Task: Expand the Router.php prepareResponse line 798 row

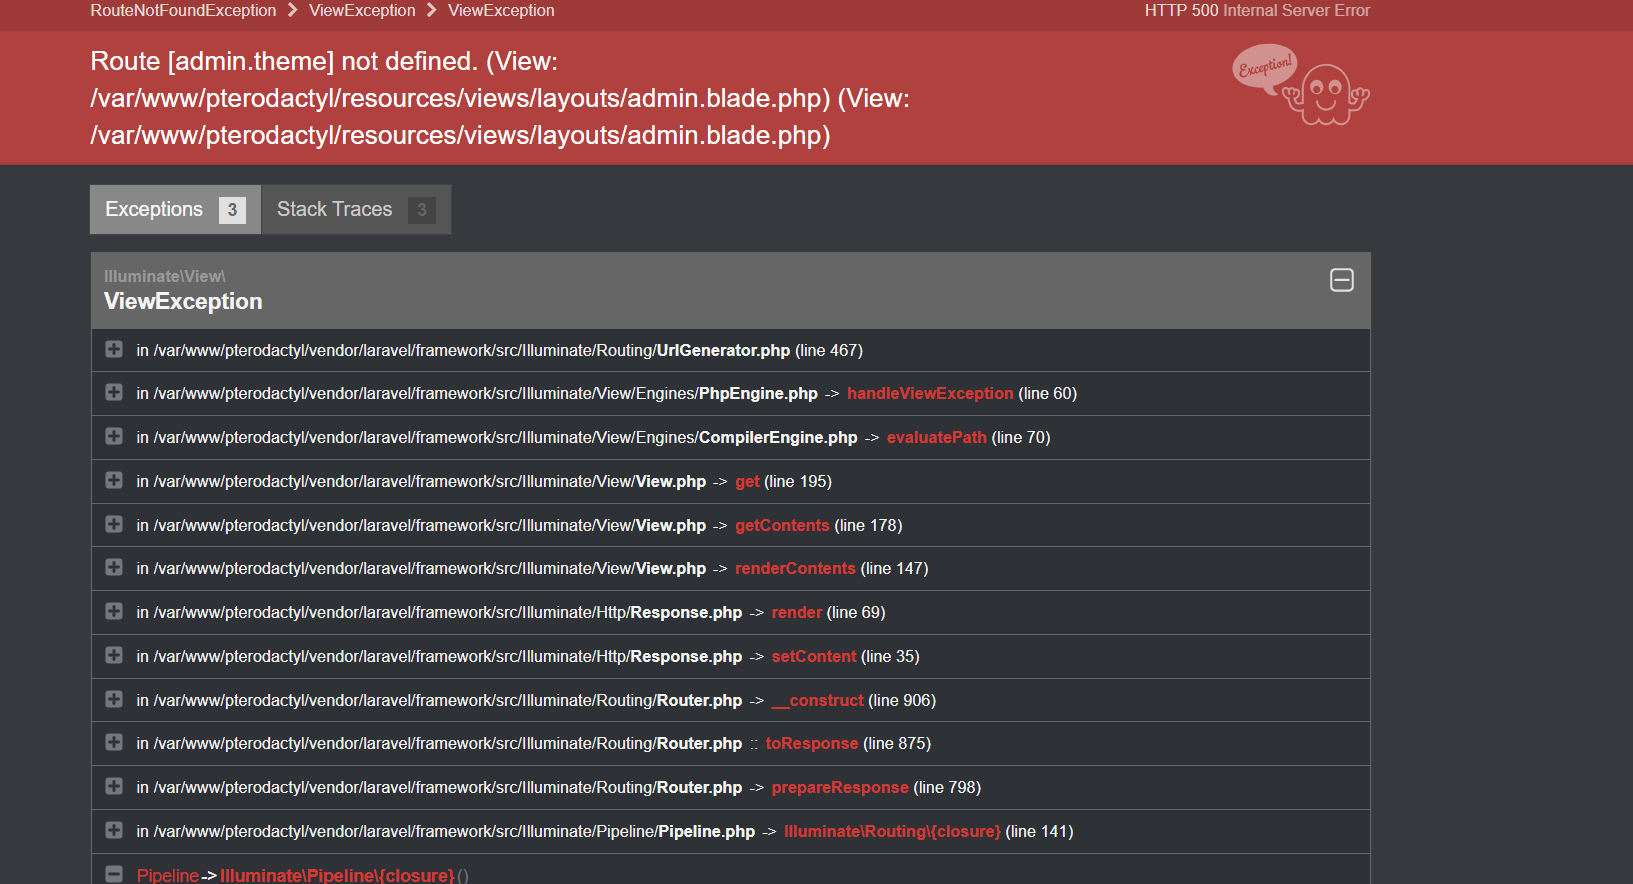Action: [114, 786]
